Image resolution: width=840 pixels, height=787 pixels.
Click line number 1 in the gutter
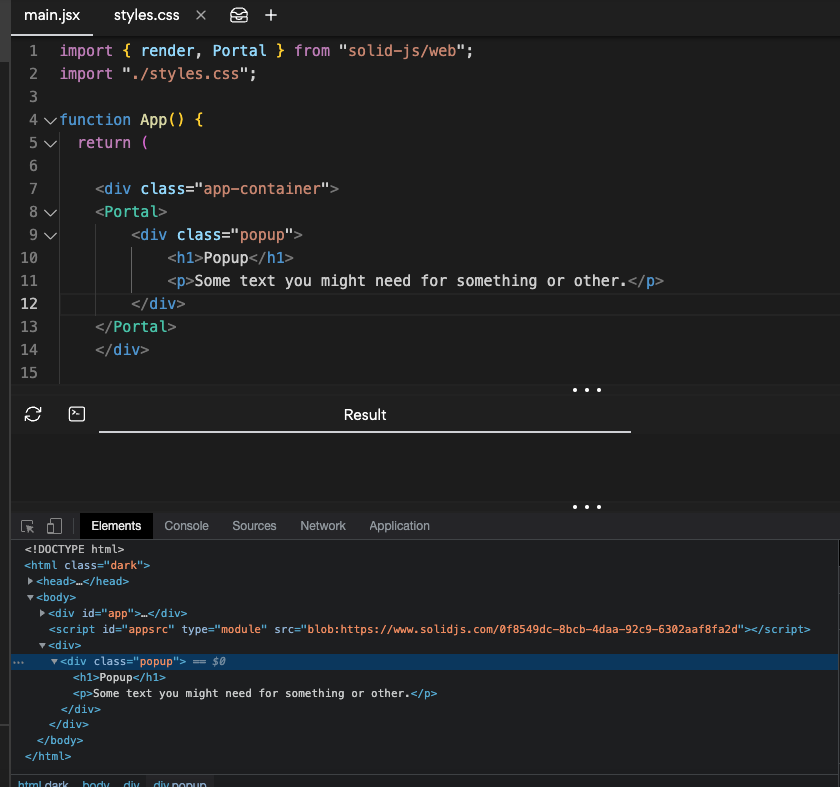pos(33,51)
